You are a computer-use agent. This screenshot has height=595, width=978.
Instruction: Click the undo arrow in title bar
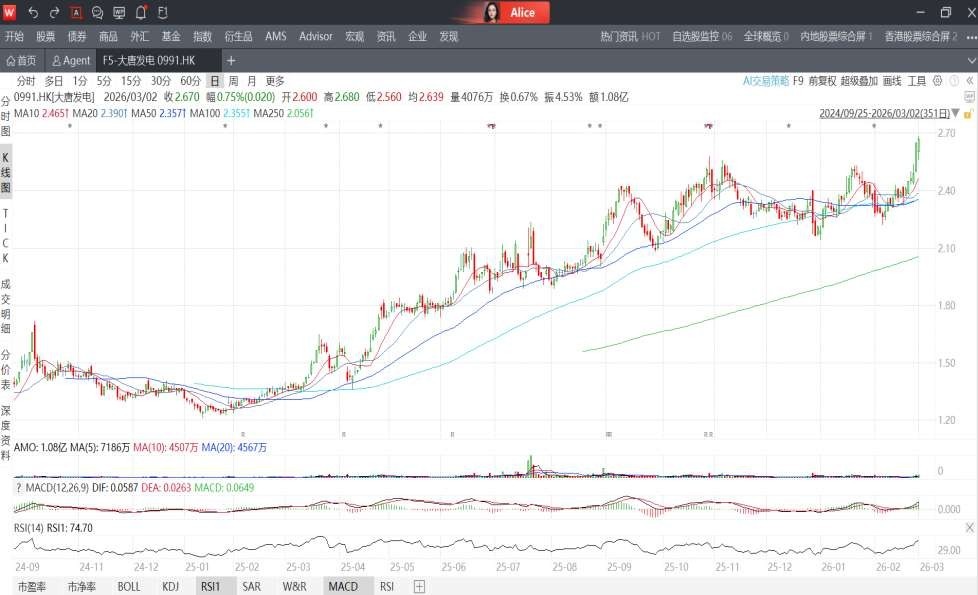pos(33,13)
